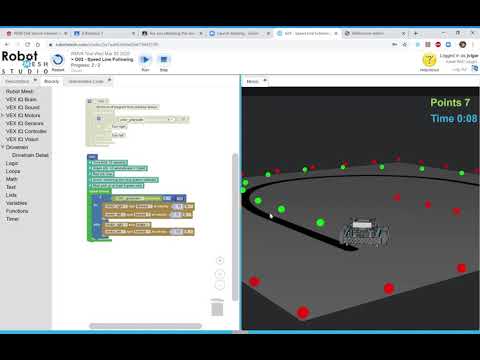Click the green repeat forever block
Screen dimensions: 480x360
click(x=99, y=191)
